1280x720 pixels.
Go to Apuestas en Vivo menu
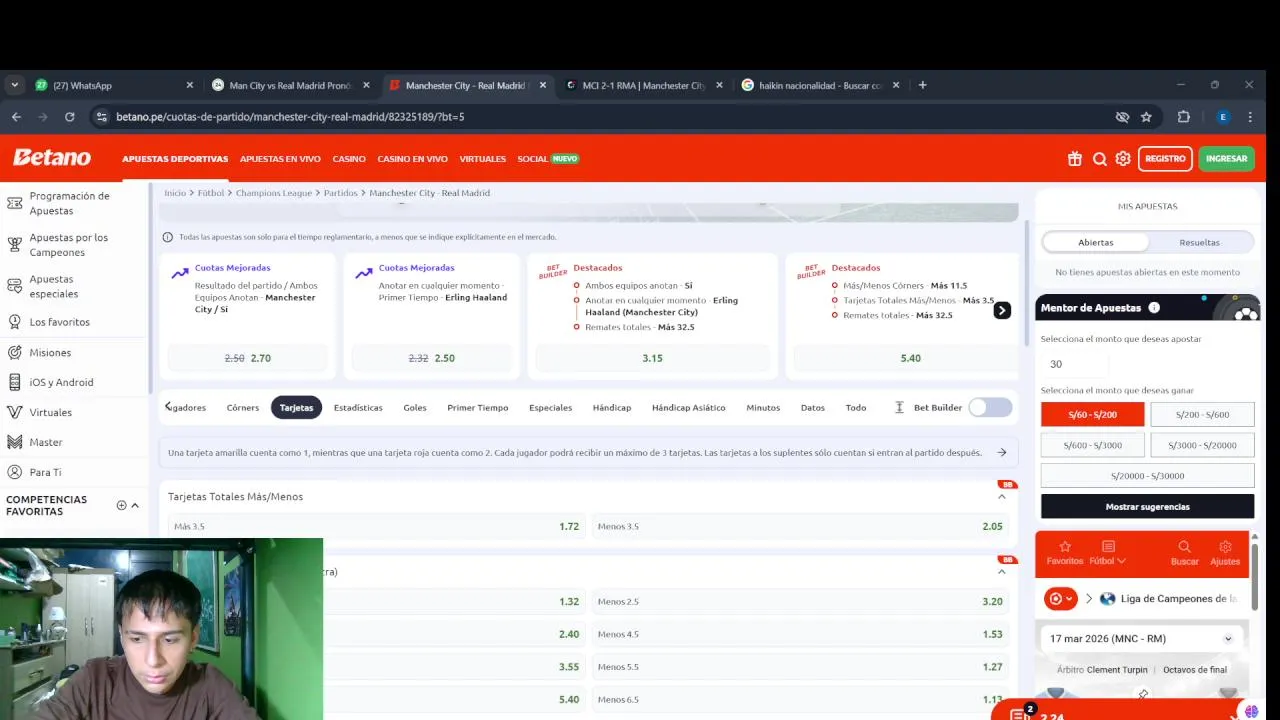coord(280,159)
